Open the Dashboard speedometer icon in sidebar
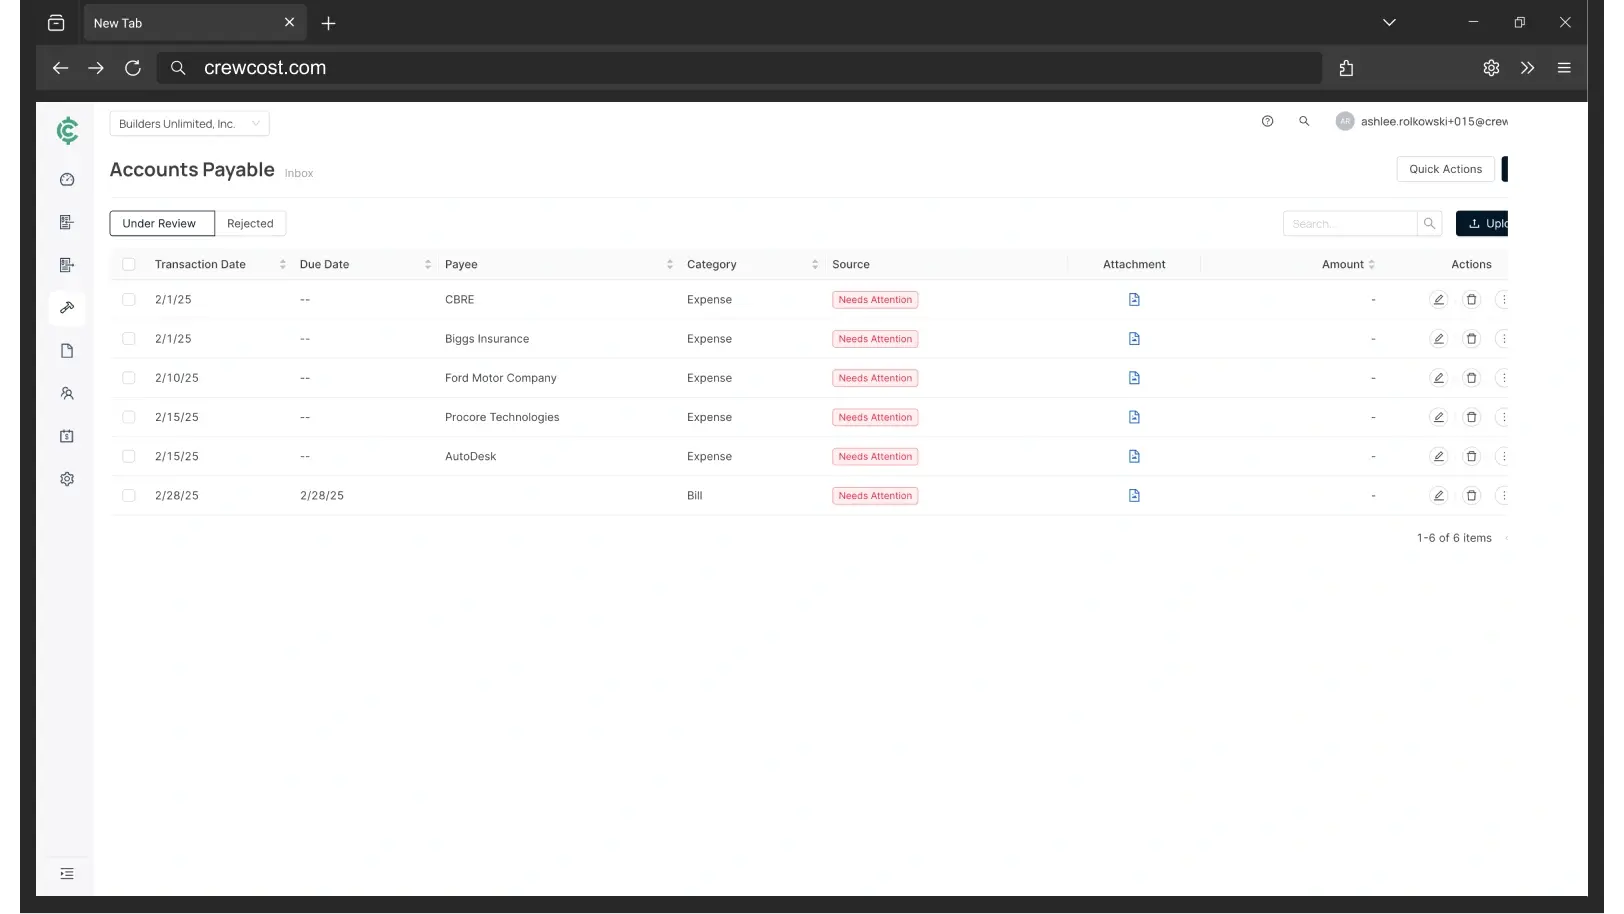The height and width of the screenshot is (914, 1624). coord(66,179)
